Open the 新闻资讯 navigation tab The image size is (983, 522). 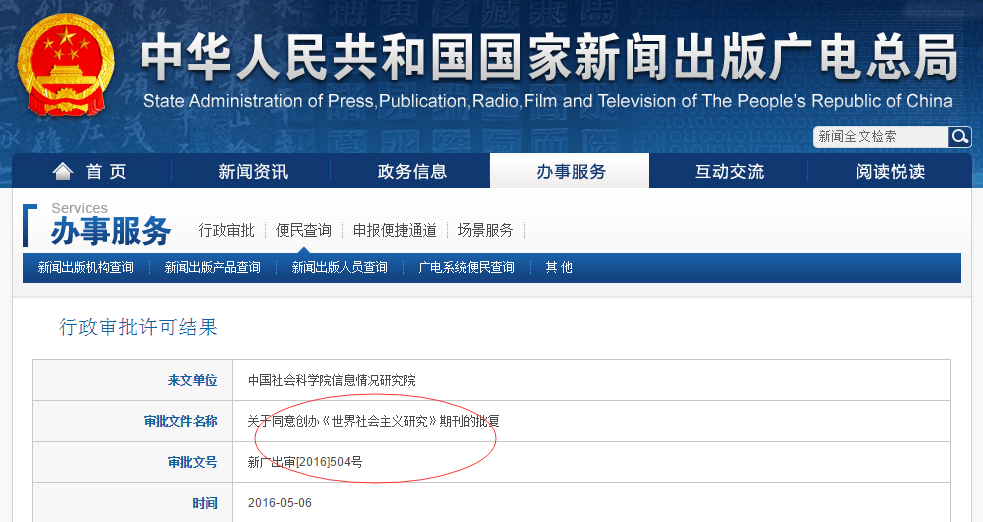[x=253, y=171]
